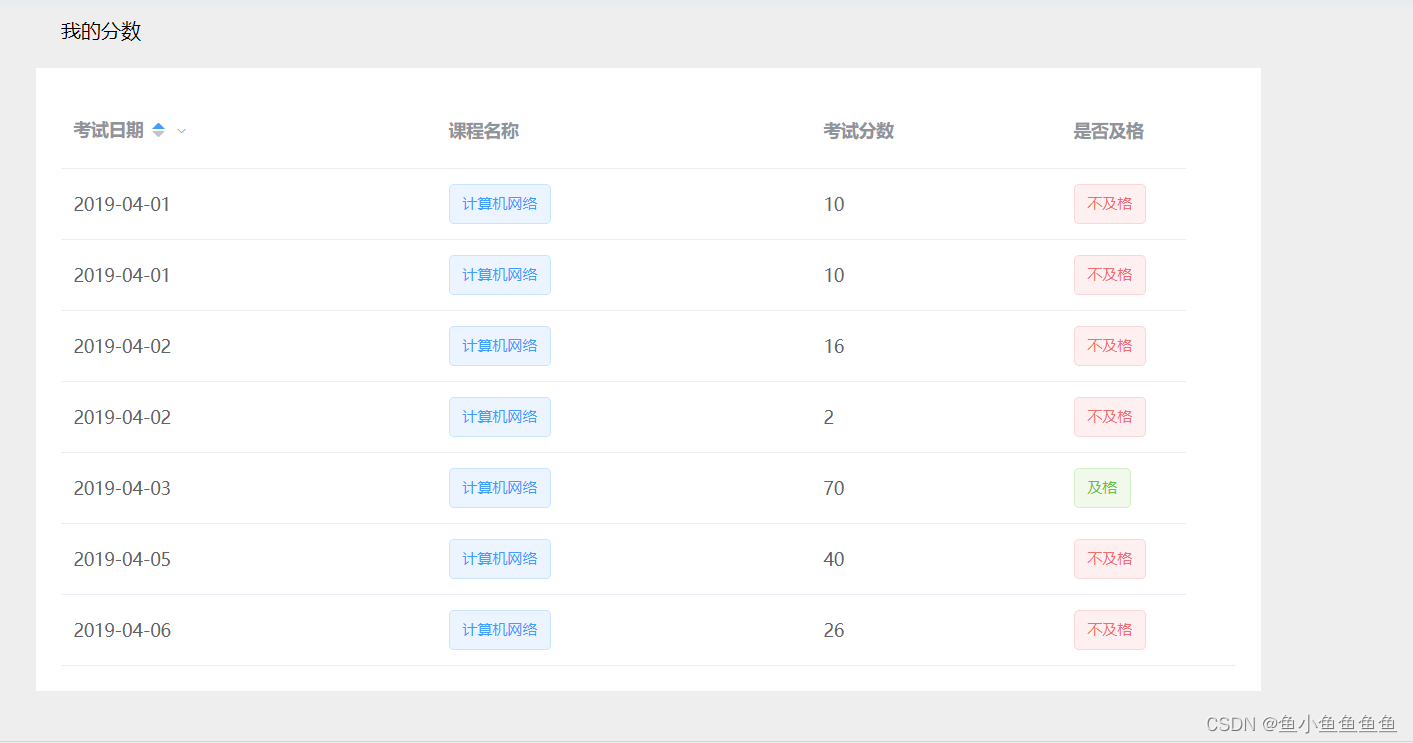
Task: Open the filter dropdown chevron next to 考试日期
Action: (x=181, y=131)
